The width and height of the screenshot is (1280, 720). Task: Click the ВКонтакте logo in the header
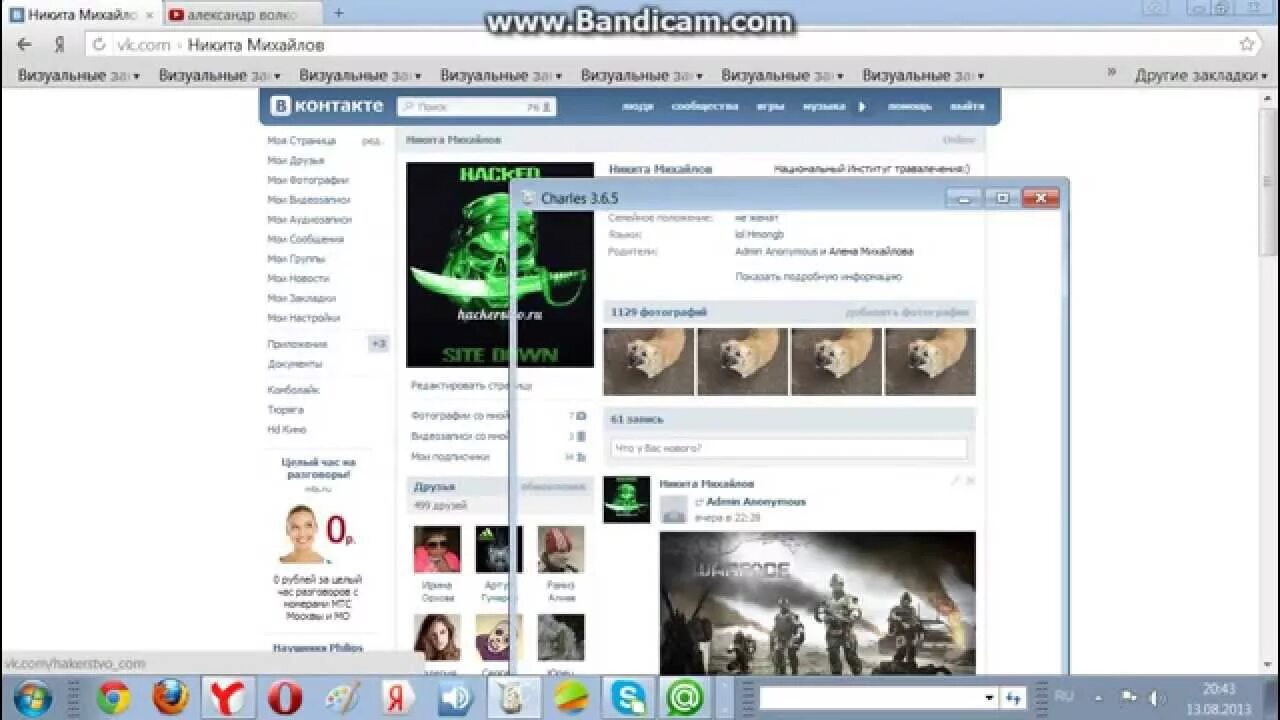(327, 106)
